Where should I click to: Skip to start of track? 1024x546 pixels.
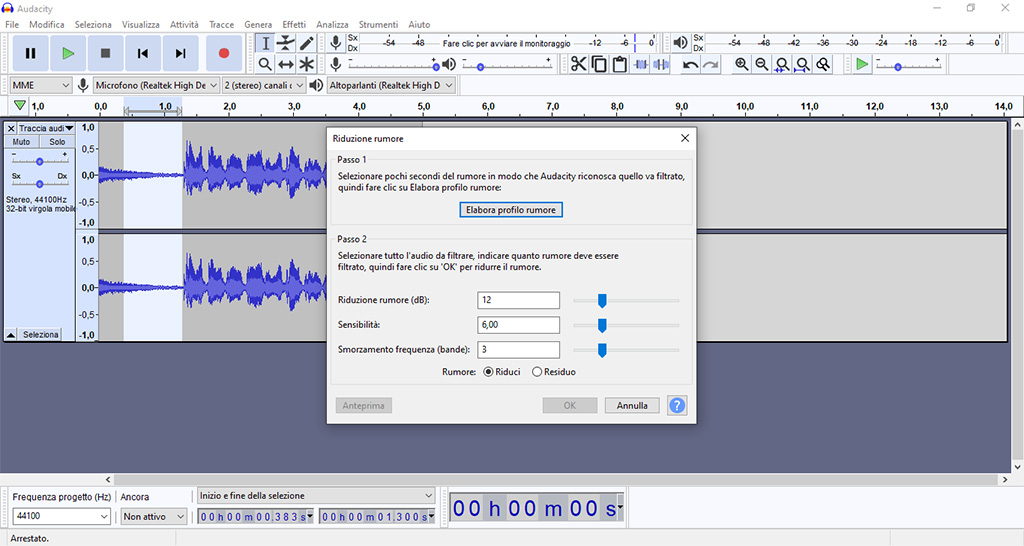[x=142, y=54]
